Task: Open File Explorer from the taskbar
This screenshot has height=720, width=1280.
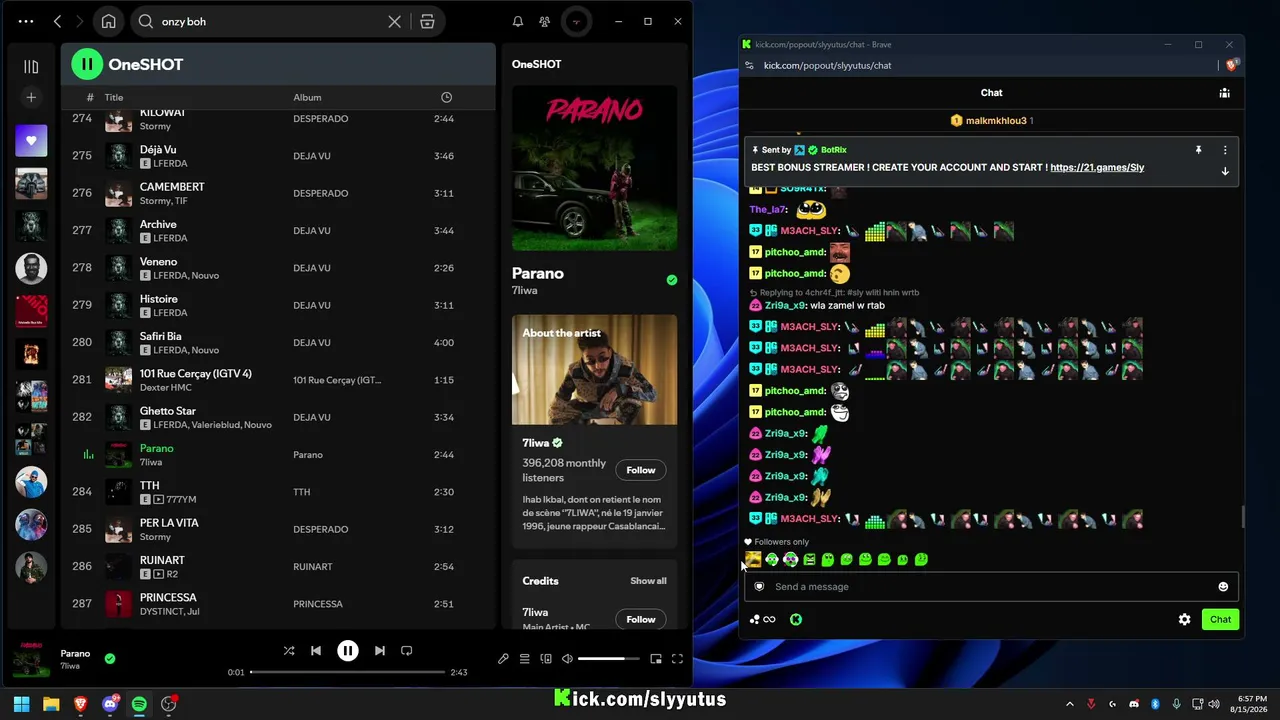Action: pos(51,704)
